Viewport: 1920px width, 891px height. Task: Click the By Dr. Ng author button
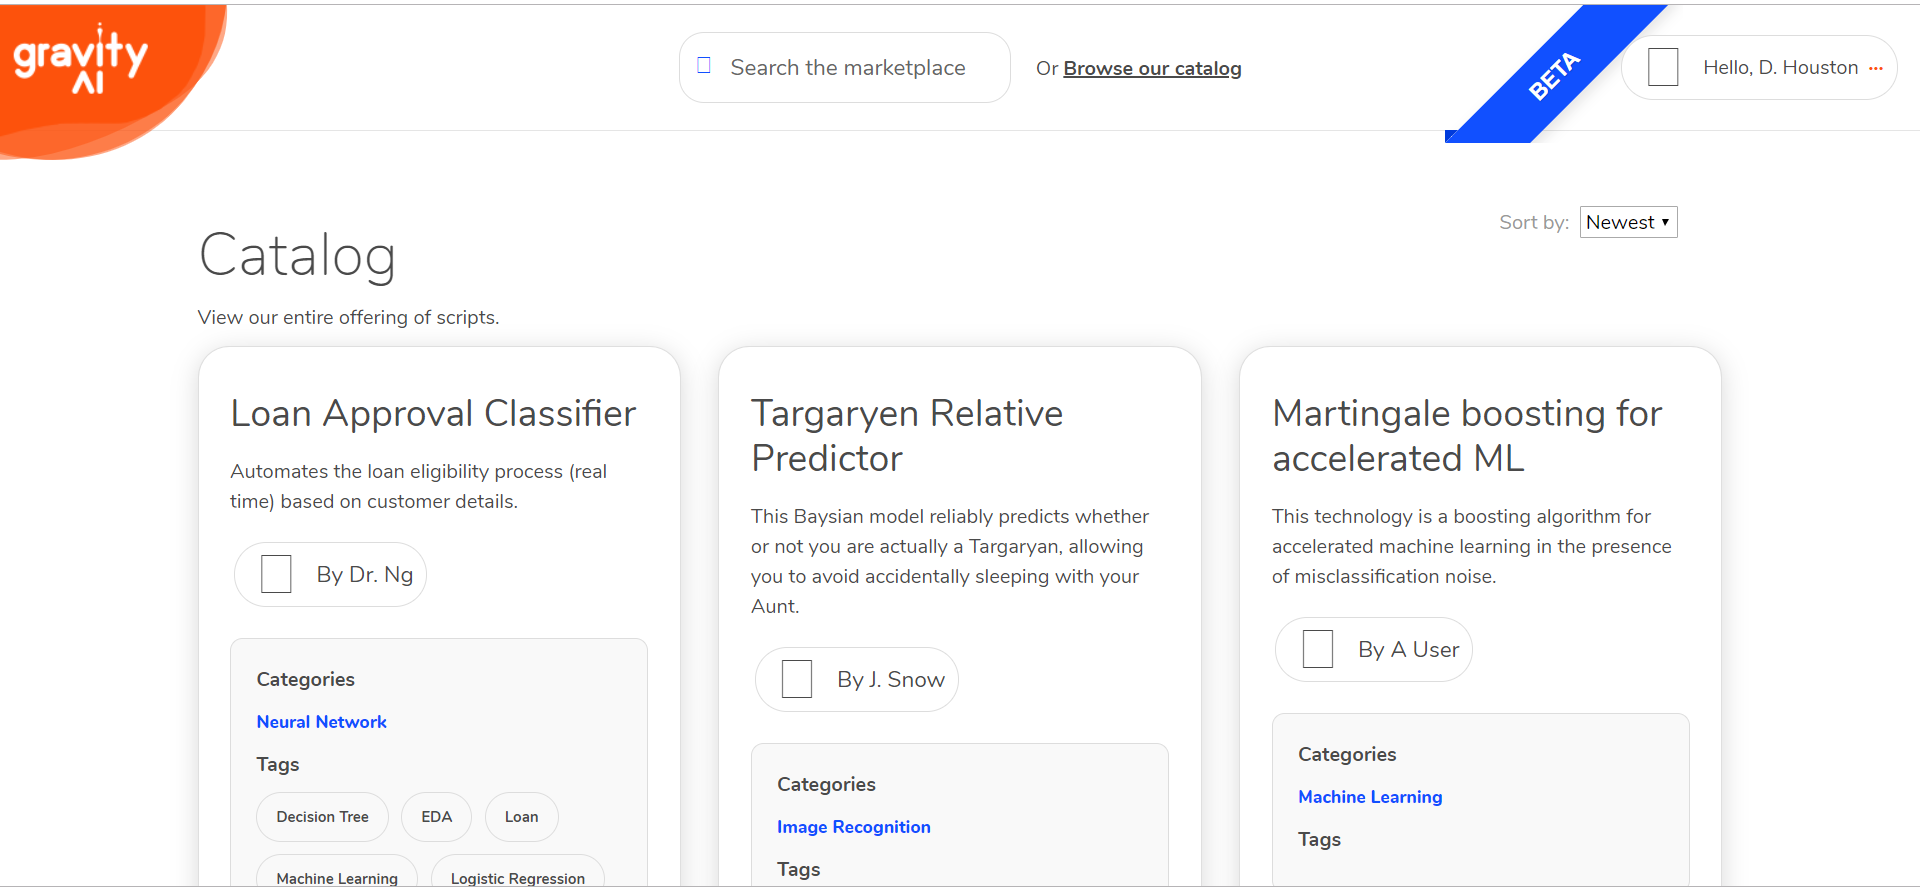click(x=330, y=574)
